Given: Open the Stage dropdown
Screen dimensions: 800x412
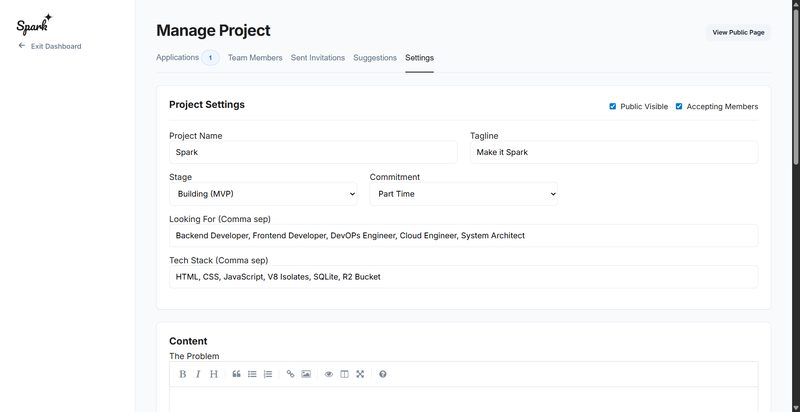Looking at the screenshot, I should [x=263, y=194].
